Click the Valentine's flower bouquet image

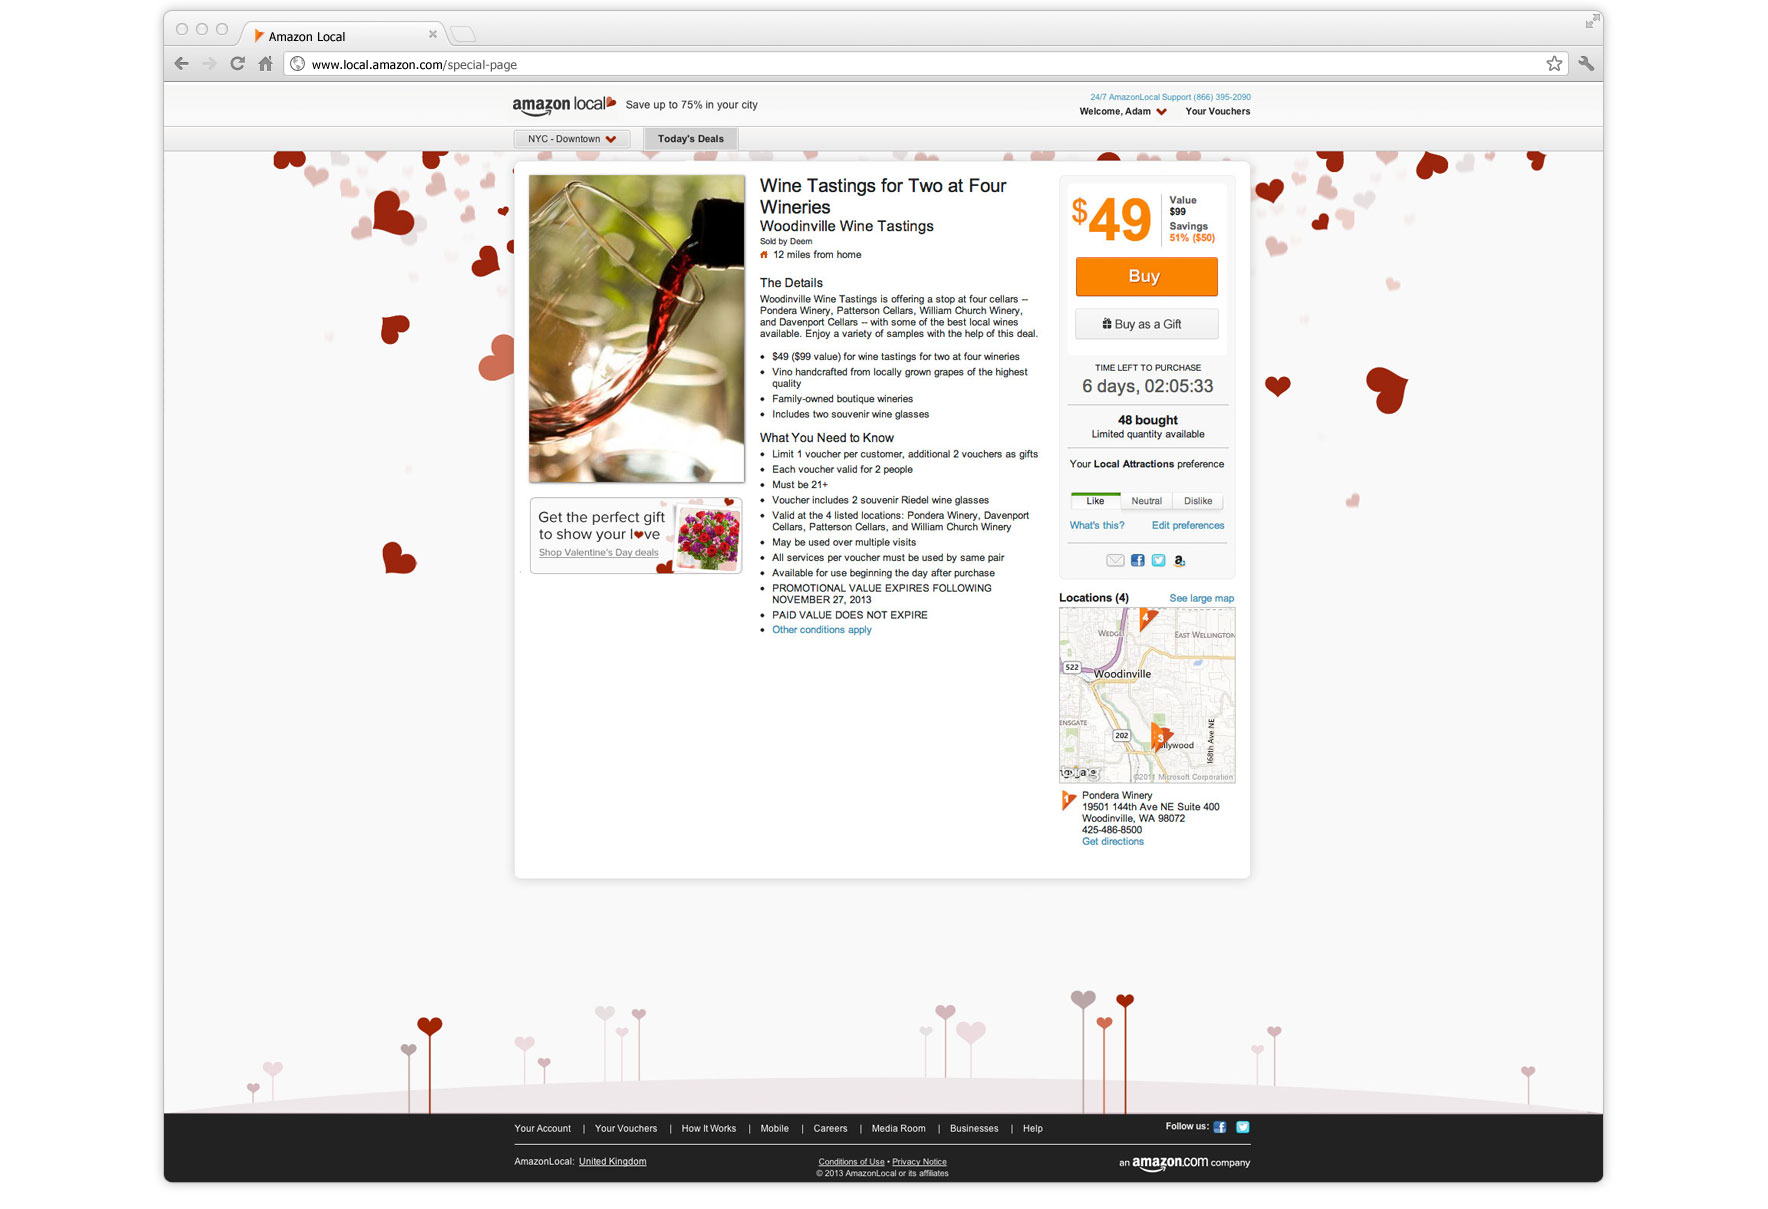[x=708, y=537]
